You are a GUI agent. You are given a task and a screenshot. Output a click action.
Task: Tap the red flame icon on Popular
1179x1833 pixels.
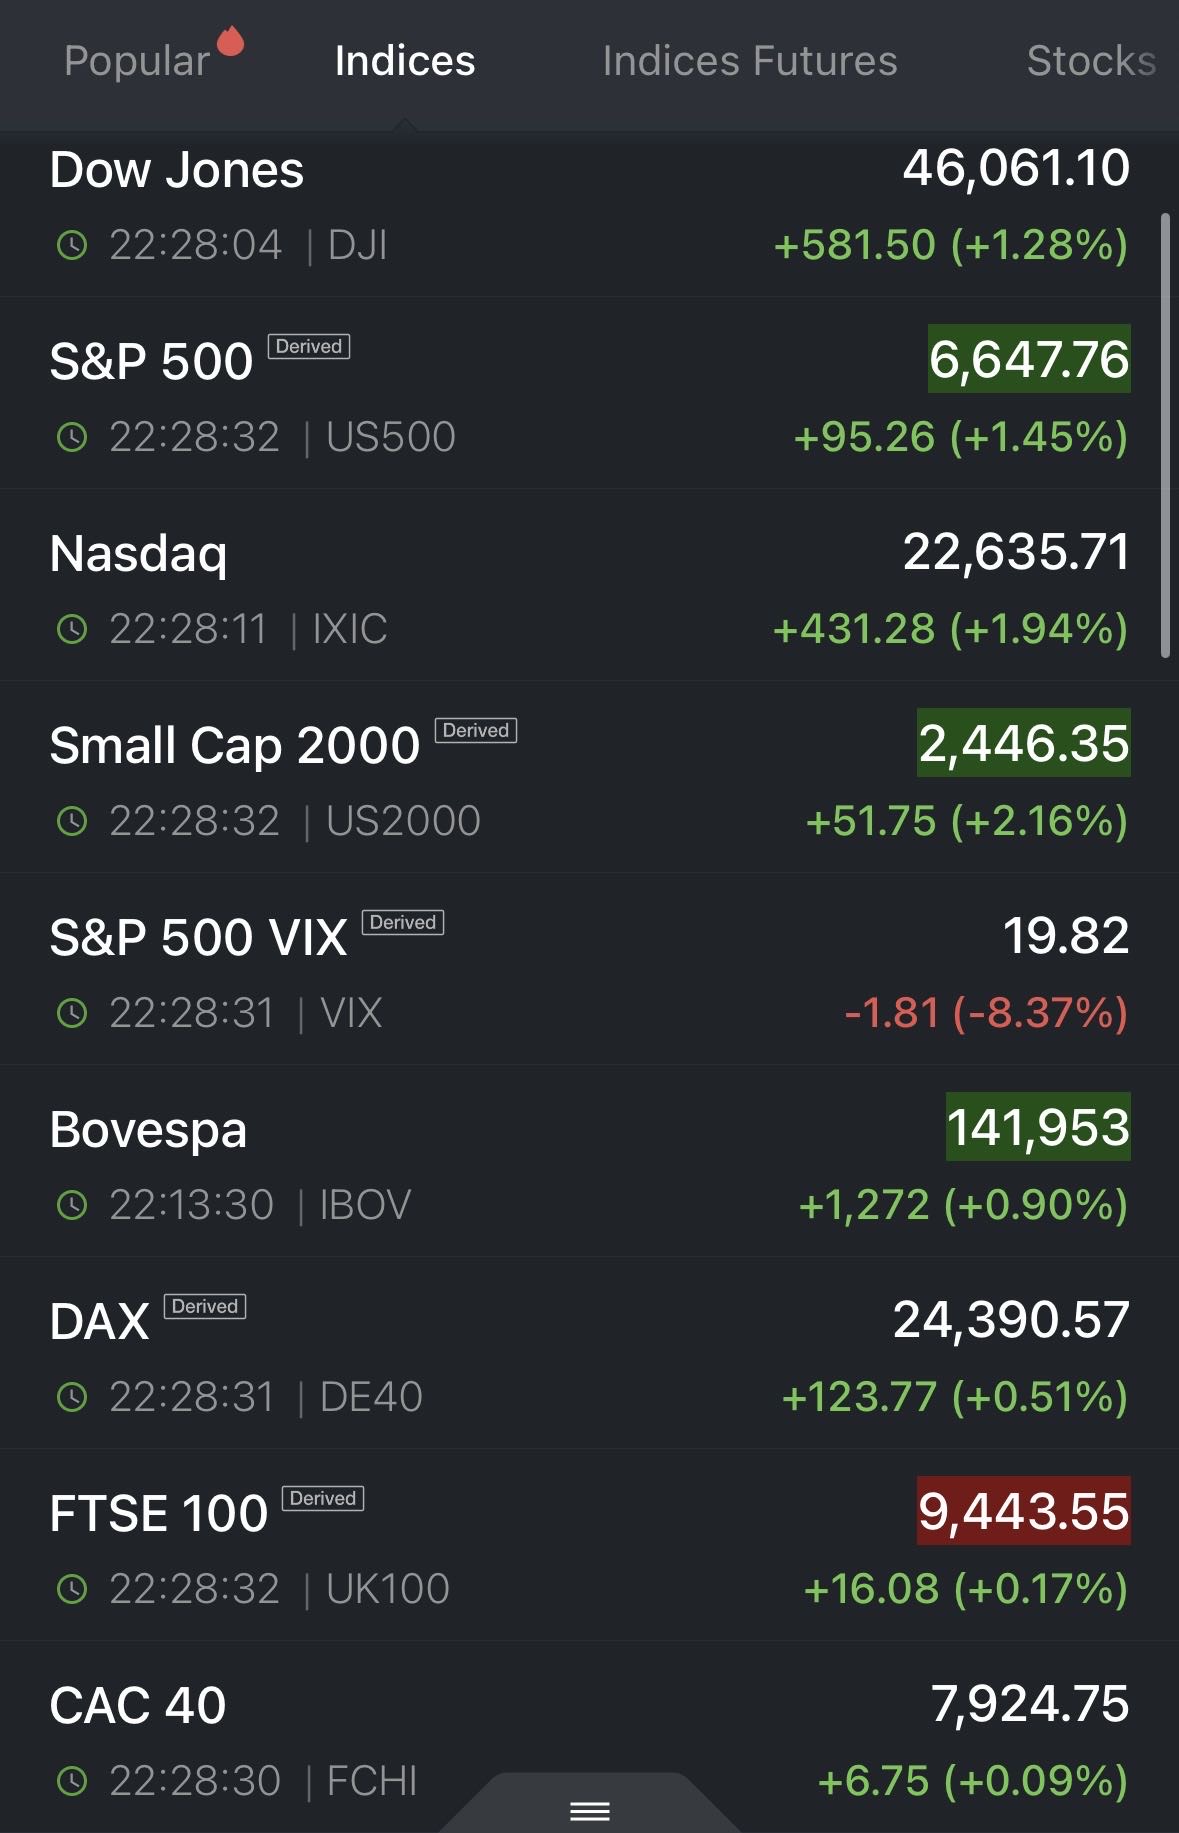coord(231,41)
